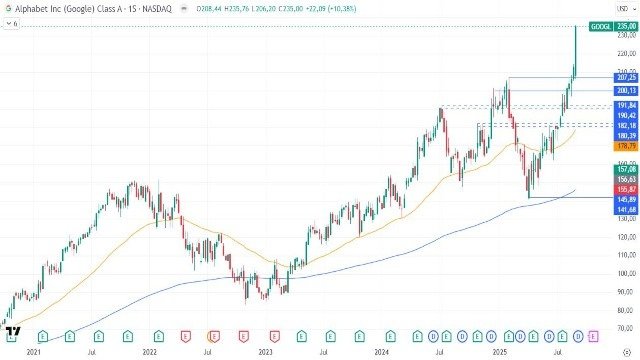
Task: Click the 235,00 last price label
Action: (627, 27)
